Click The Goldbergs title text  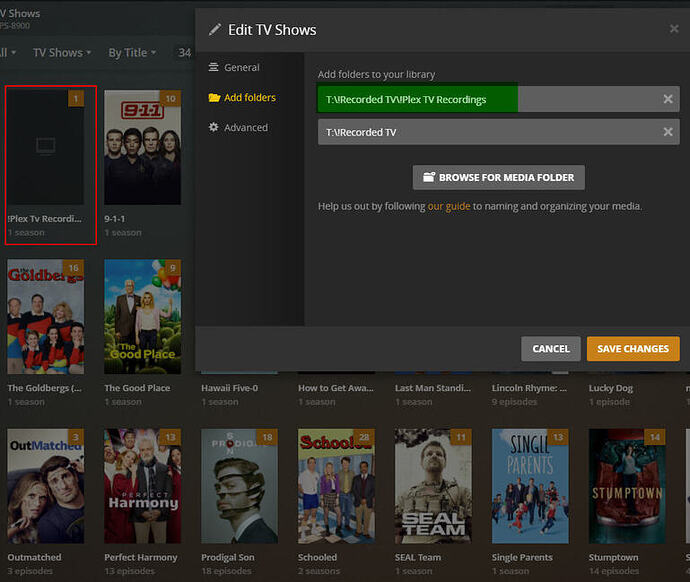pyautogui.click(x=44, y=388)
